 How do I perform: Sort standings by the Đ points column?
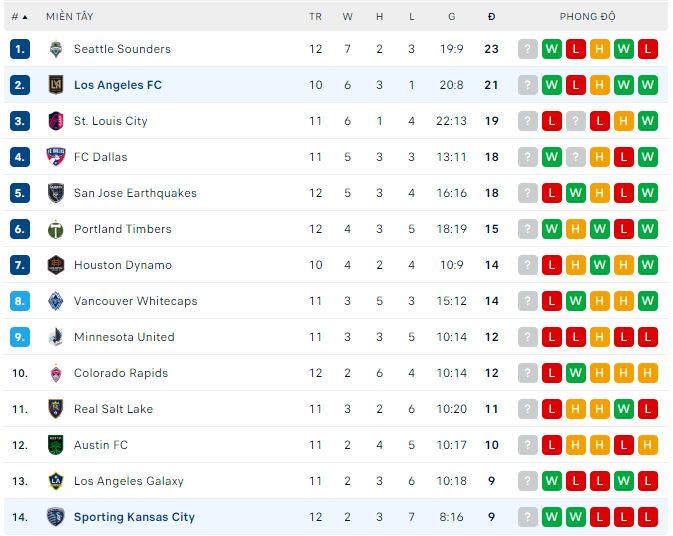pos(491,17)
